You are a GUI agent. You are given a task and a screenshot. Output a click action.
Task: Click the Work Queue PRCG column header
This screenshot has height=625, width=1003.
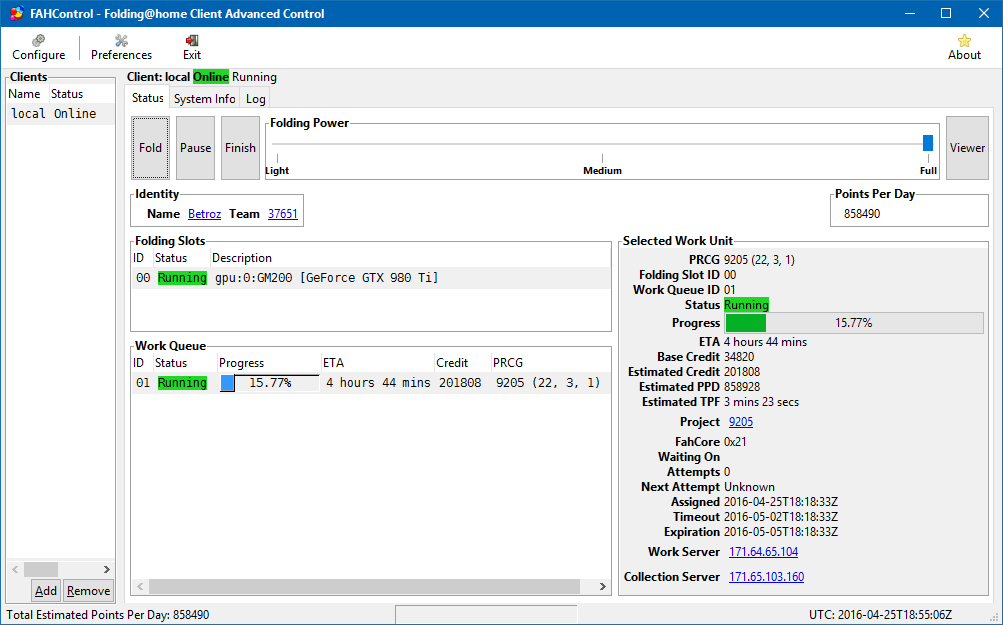point(550,363)
